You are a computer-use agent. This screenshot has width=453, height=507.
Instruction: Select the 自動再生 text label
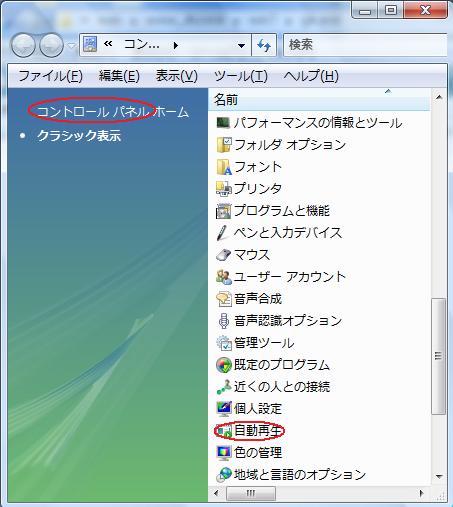pos(258,431)
